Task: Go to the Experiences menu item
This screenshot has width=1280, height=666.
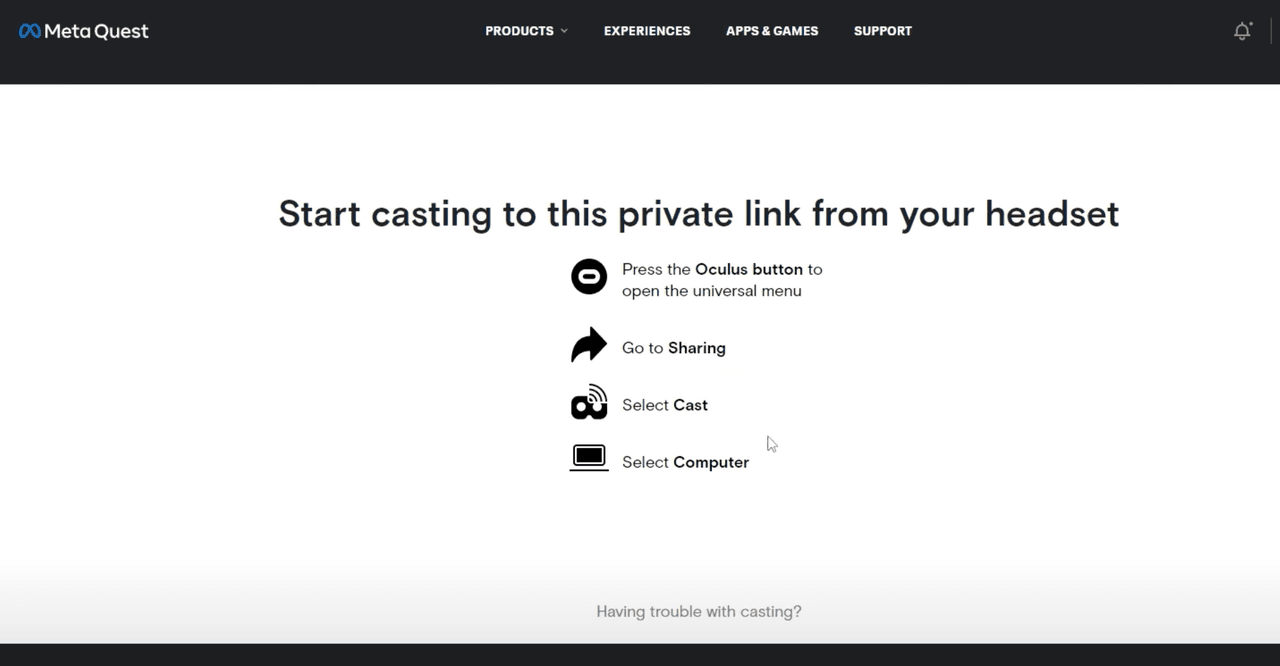Action: point(647,31)
